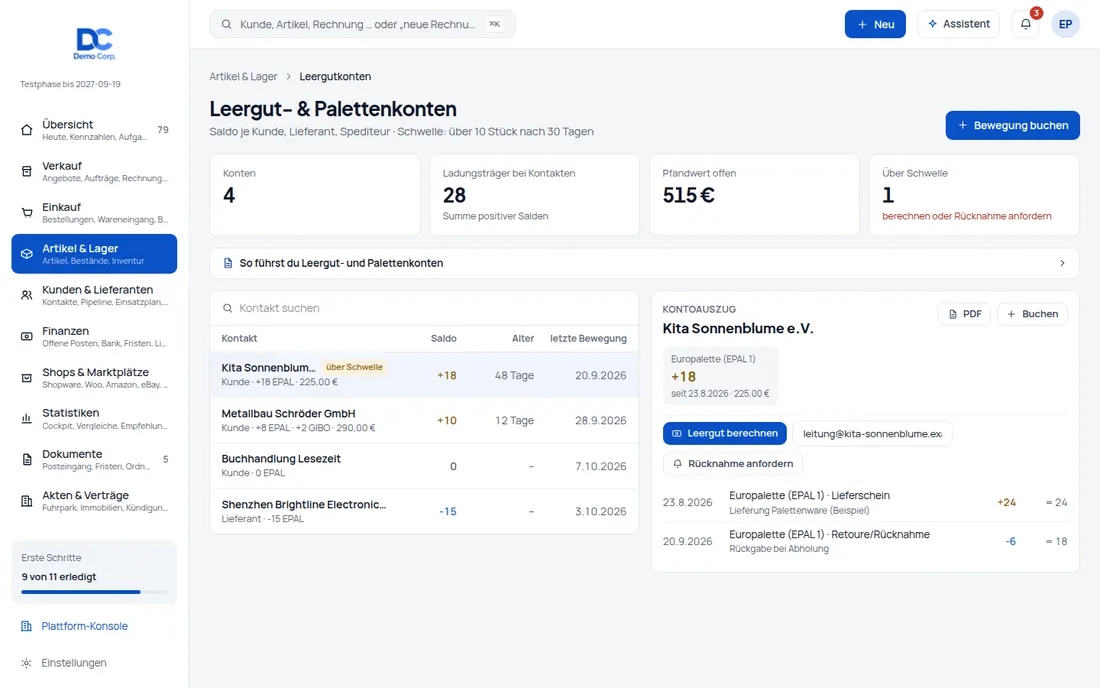Open the EP user avatar menu

1065,24
